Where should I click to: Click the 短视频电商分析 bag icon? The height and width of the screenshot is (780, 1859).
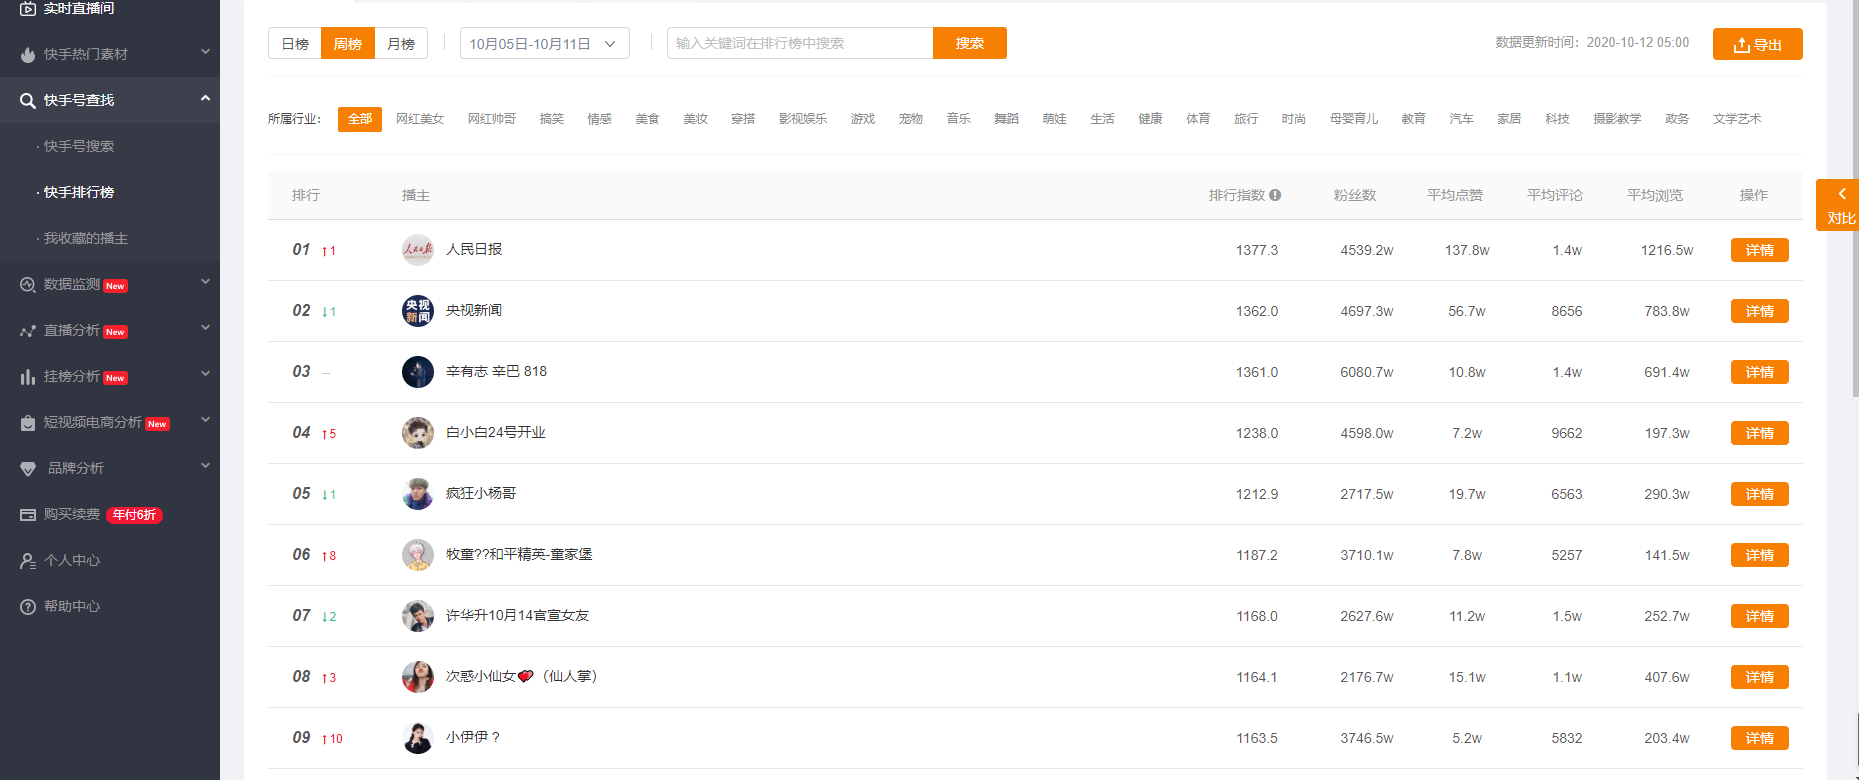pyautogui.click(x=28, y=423)
